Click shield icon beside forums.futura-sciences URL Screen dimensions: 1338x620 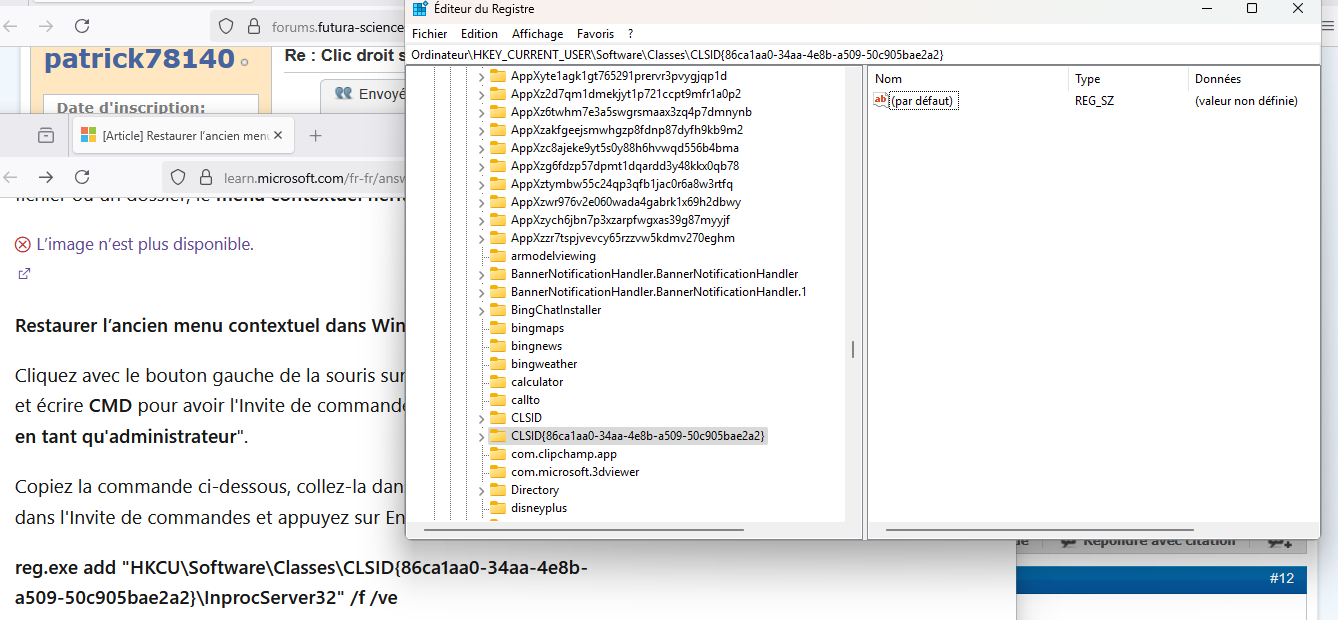[226, 27]
